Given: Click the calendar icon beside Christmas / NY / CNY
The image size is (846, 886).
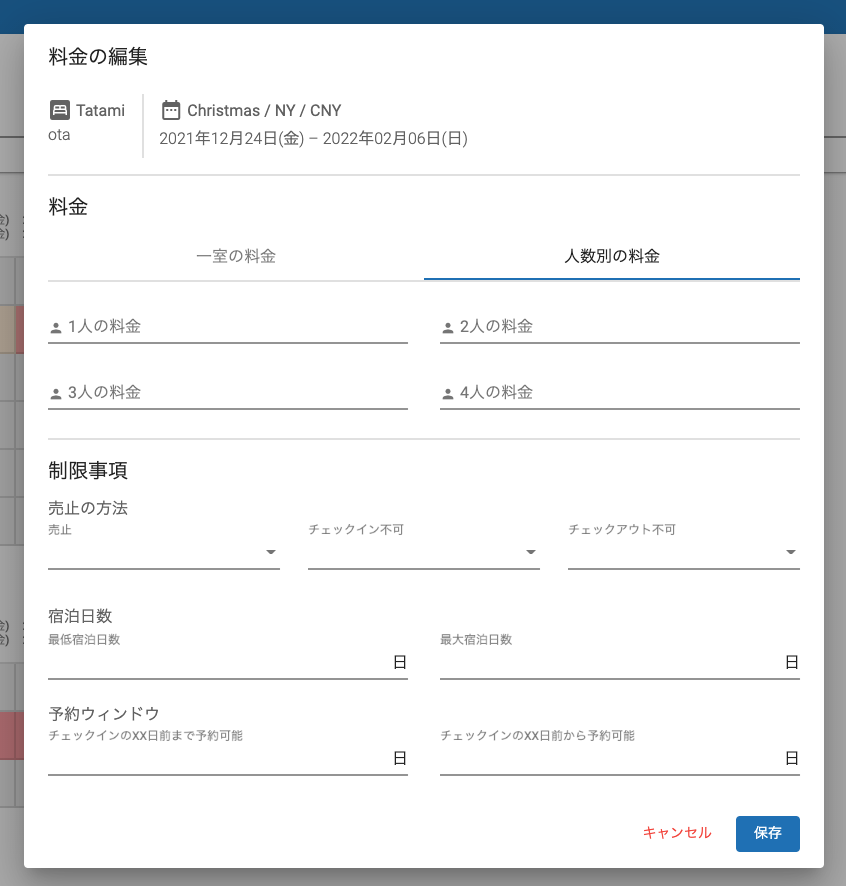Looking at the screenshot, I should [172, 110].
